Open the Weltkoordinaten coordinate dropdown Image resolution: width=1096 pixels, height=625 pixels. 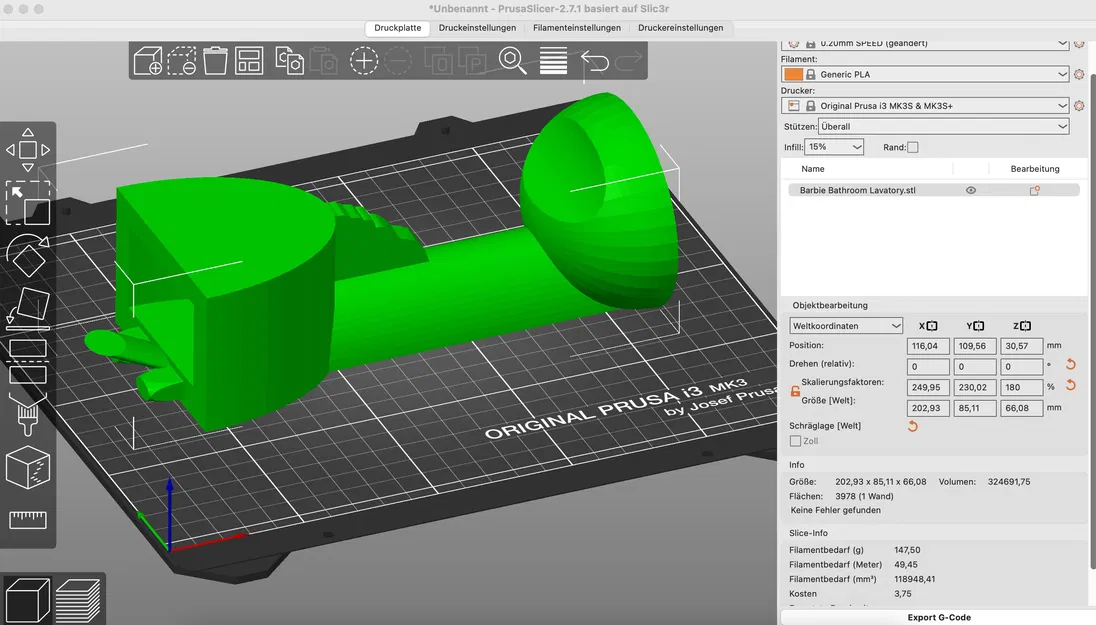(846, 326)
